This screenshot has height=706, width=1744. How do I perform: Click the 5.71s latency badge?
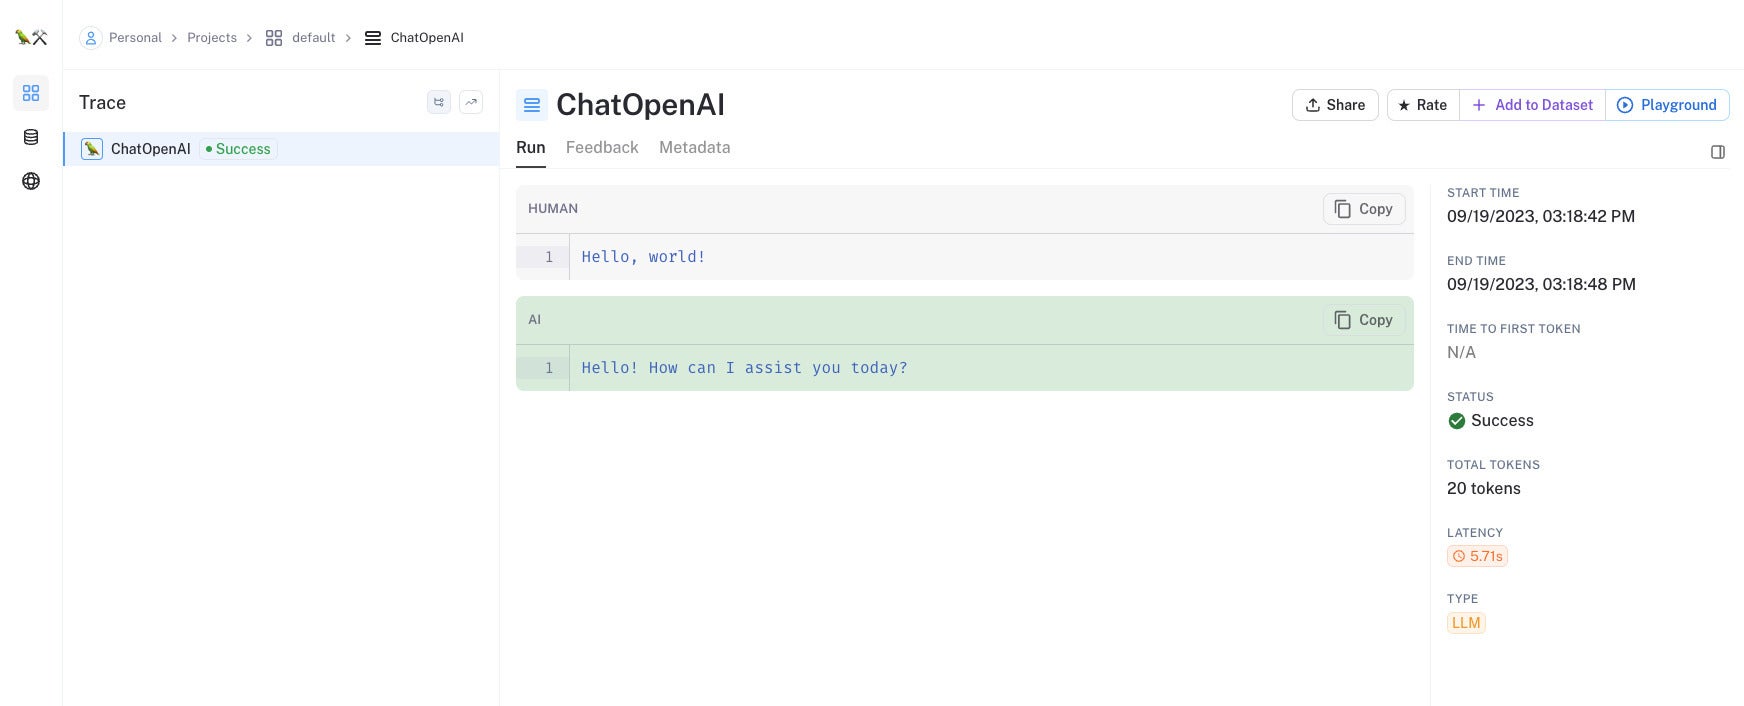point(1478,557)
